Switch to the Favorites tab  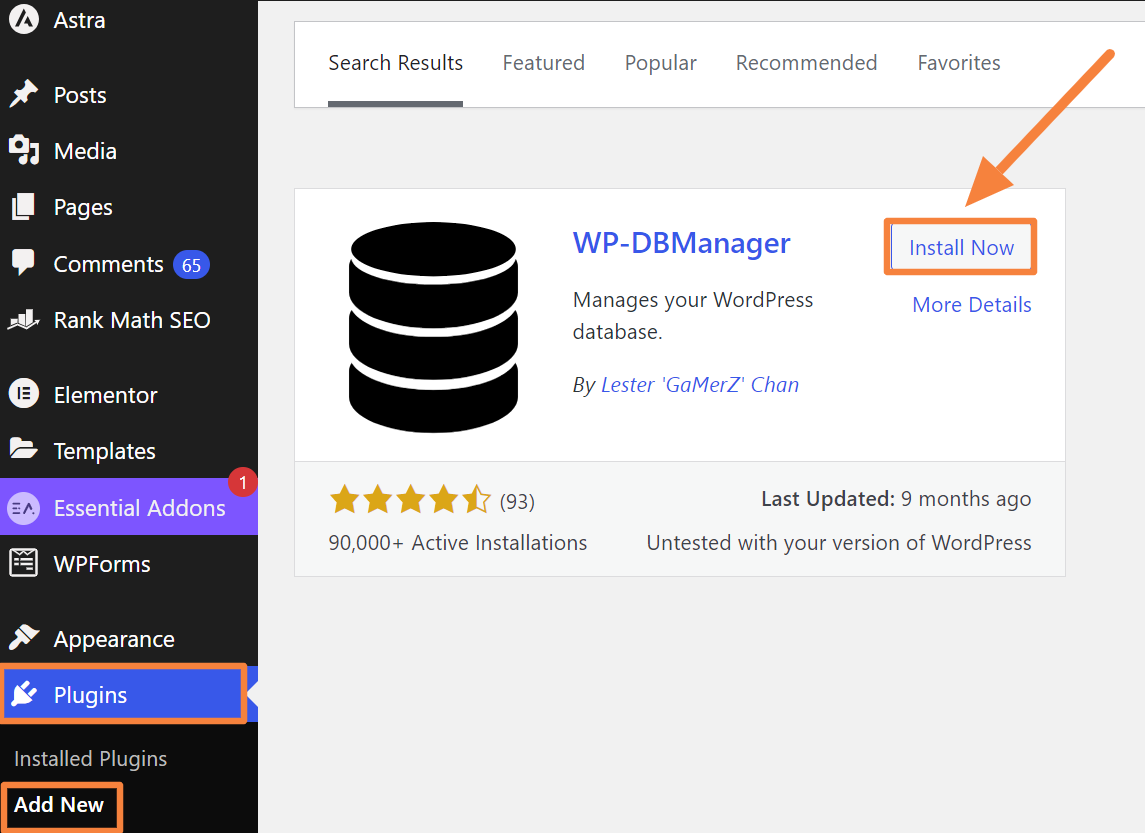[959, 63]
